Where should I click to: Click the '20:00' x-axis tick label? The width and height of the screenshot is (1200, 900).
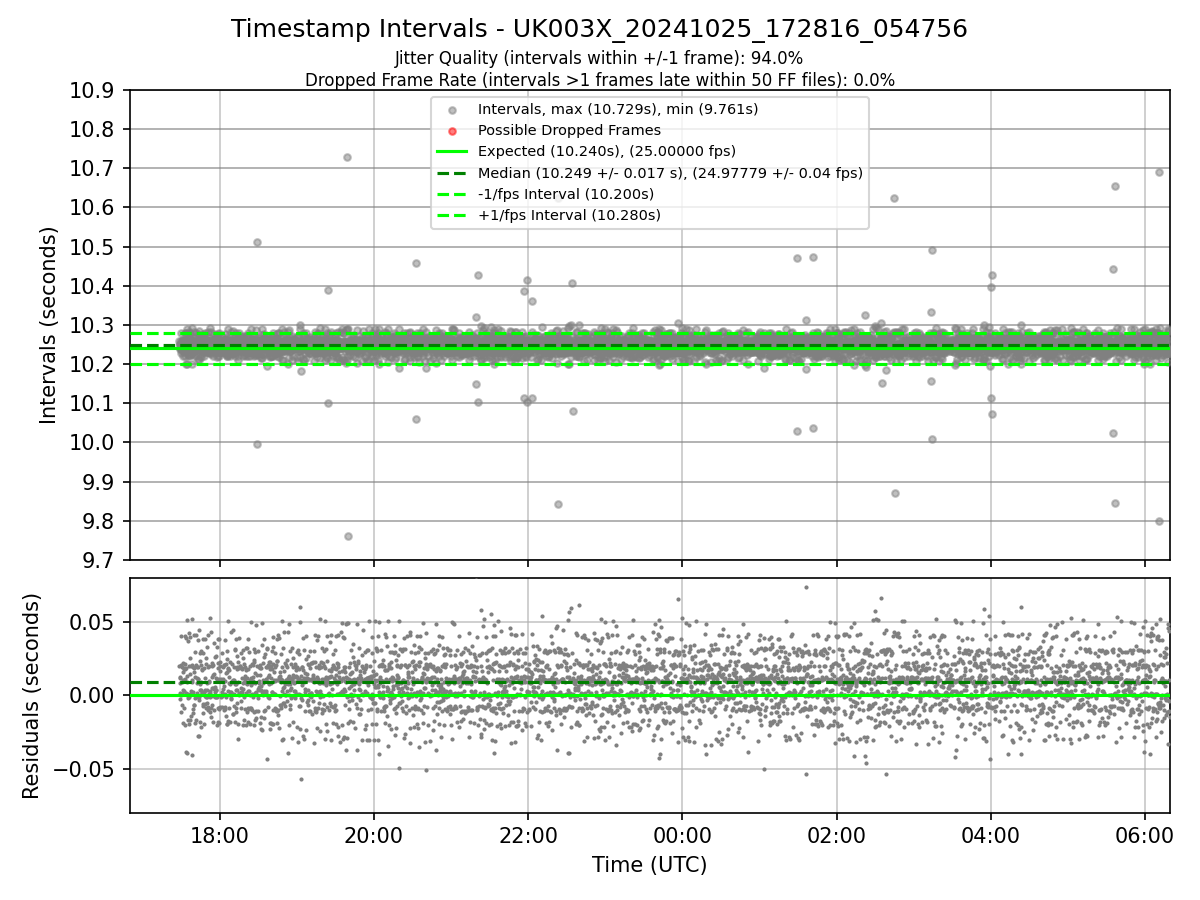click(374, 835)
